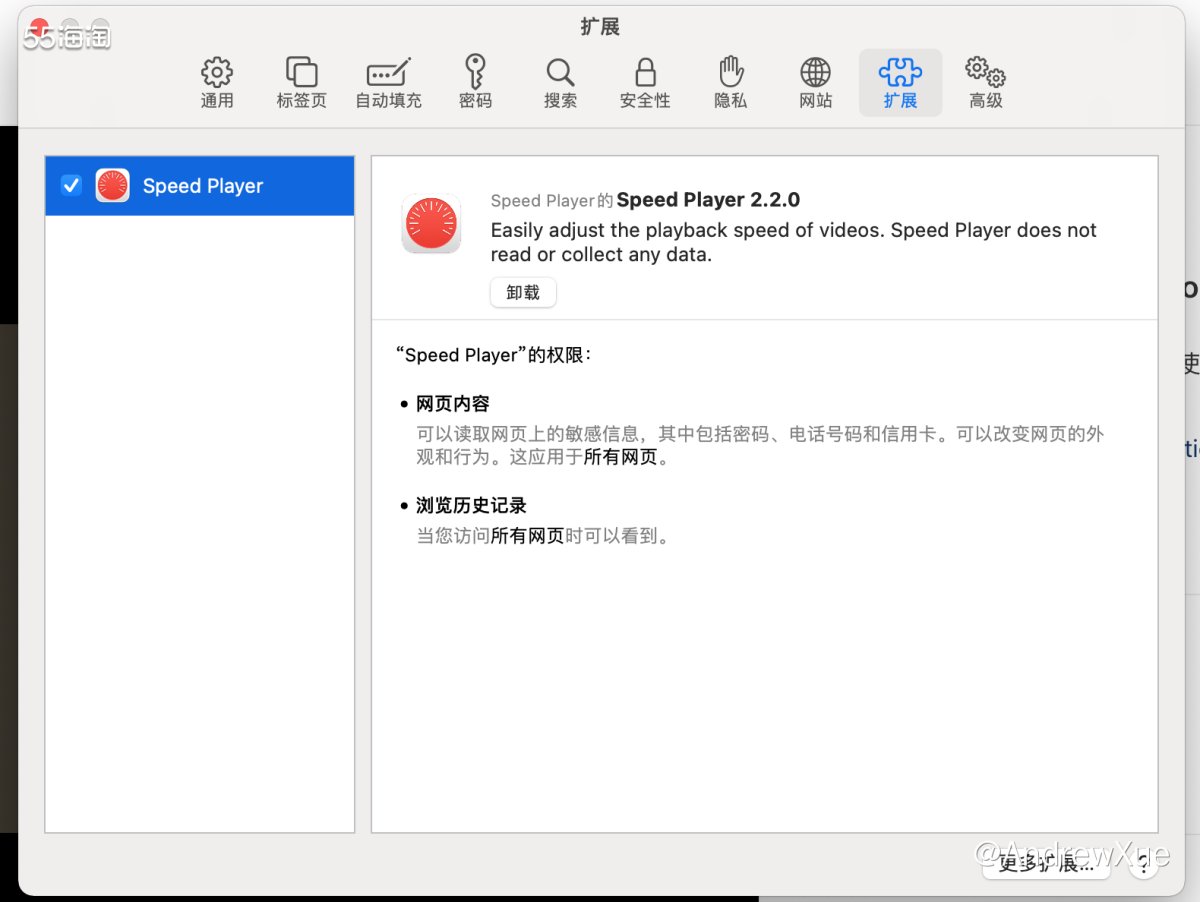The image size is (1200, 902).
Task: Click the 更多扩展 more extensions button
Action: tap(1046, 864)
